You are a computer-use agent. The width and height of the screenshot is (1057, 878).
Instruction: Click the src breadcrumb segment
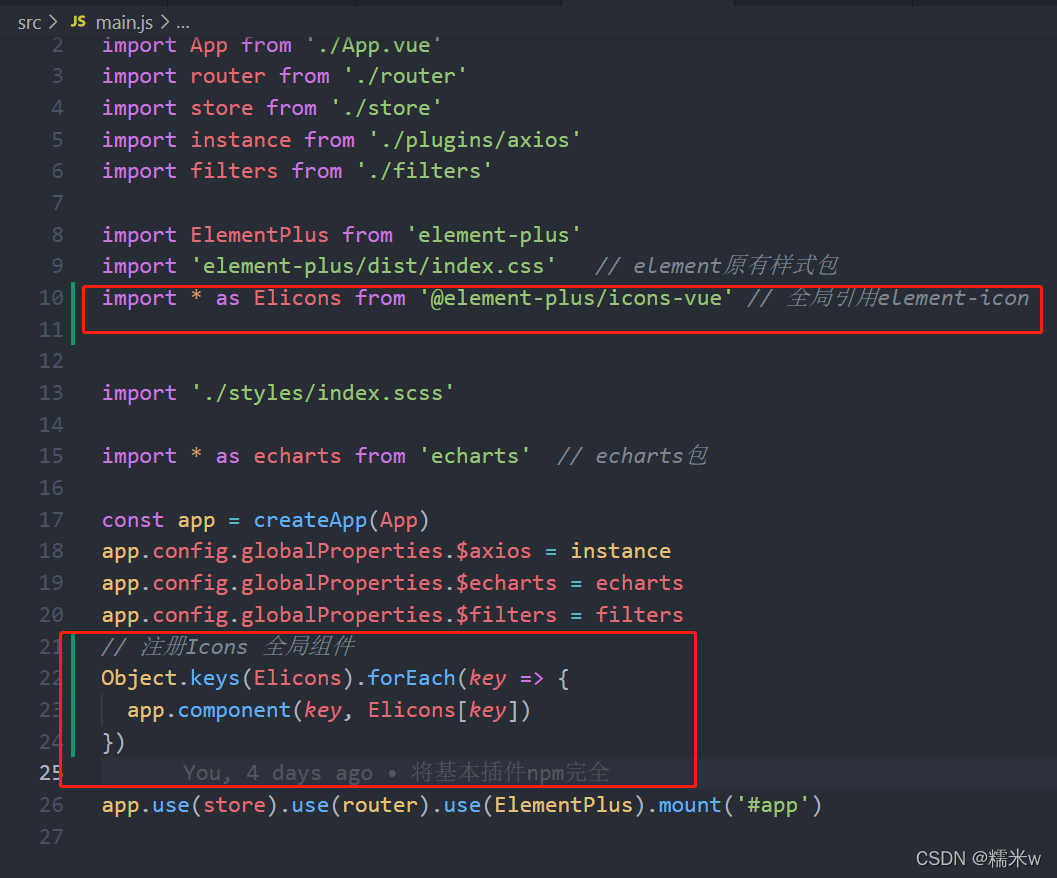(29, 23)
